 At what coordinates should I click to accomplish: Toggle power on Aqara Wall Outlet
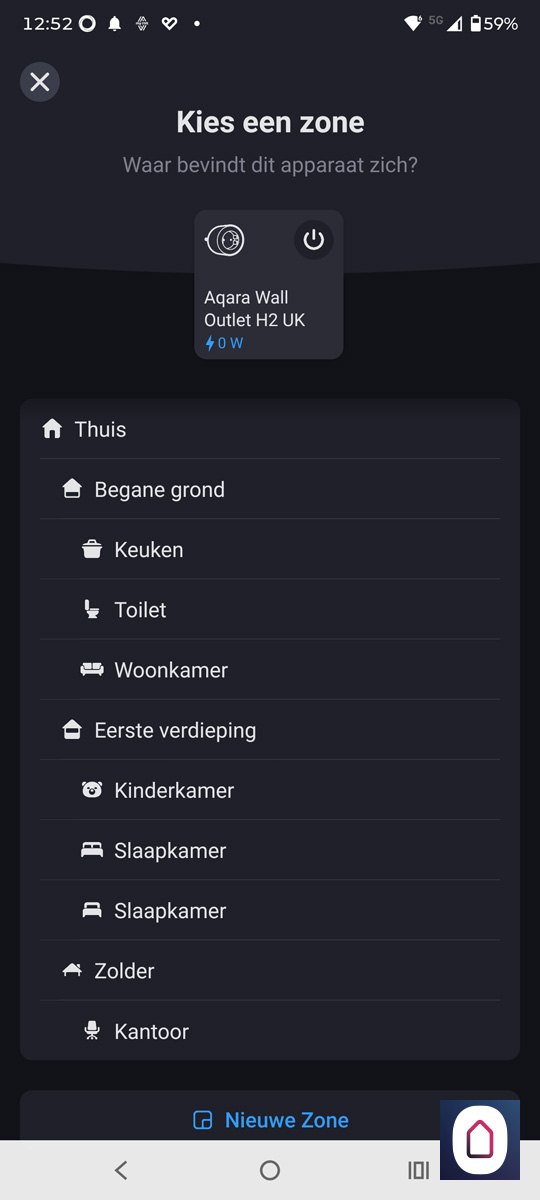(x=314, y=240)
